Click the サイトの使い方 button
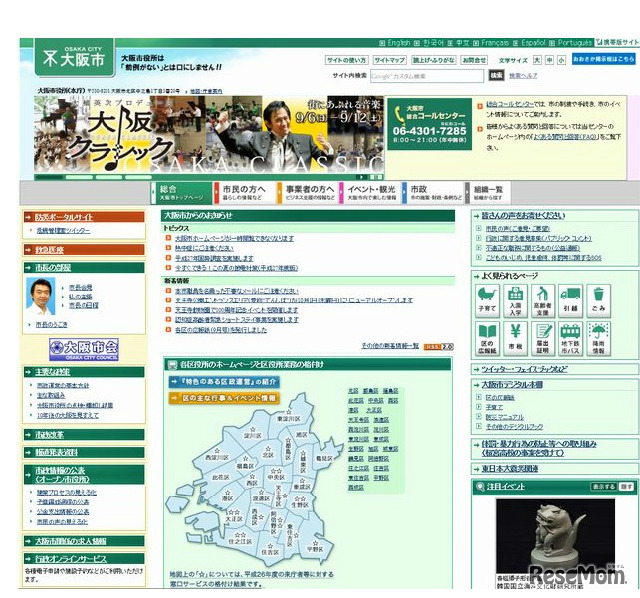640x598 pixels. click(347, 60)
